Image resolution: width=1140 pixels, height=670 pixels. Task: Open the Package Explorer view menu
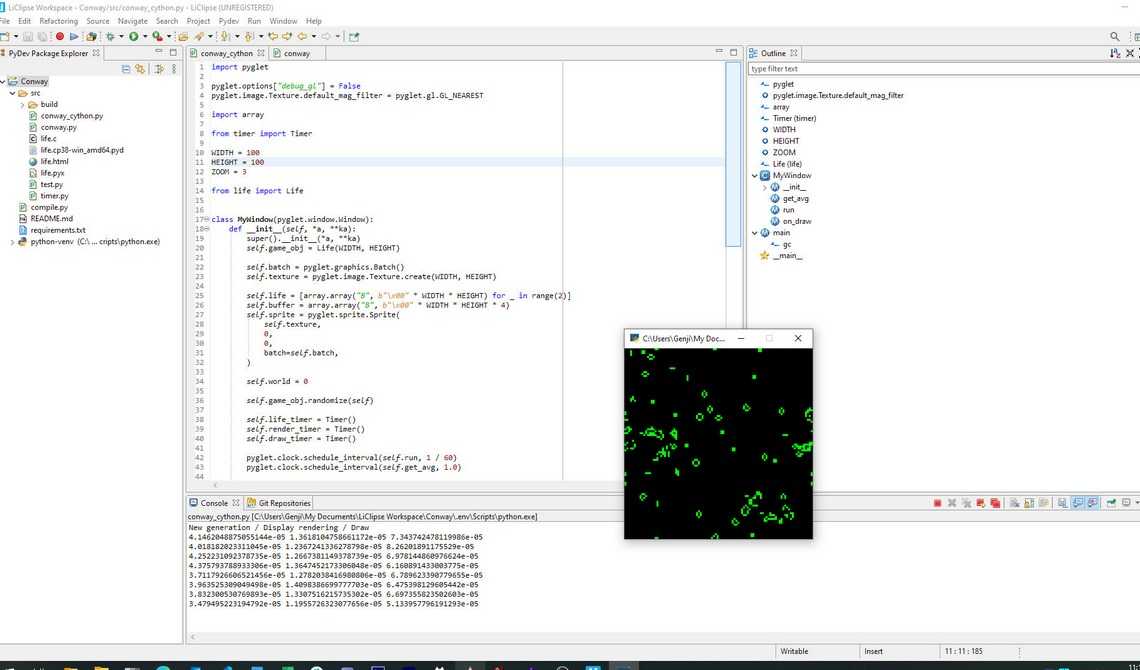[174, 69]
